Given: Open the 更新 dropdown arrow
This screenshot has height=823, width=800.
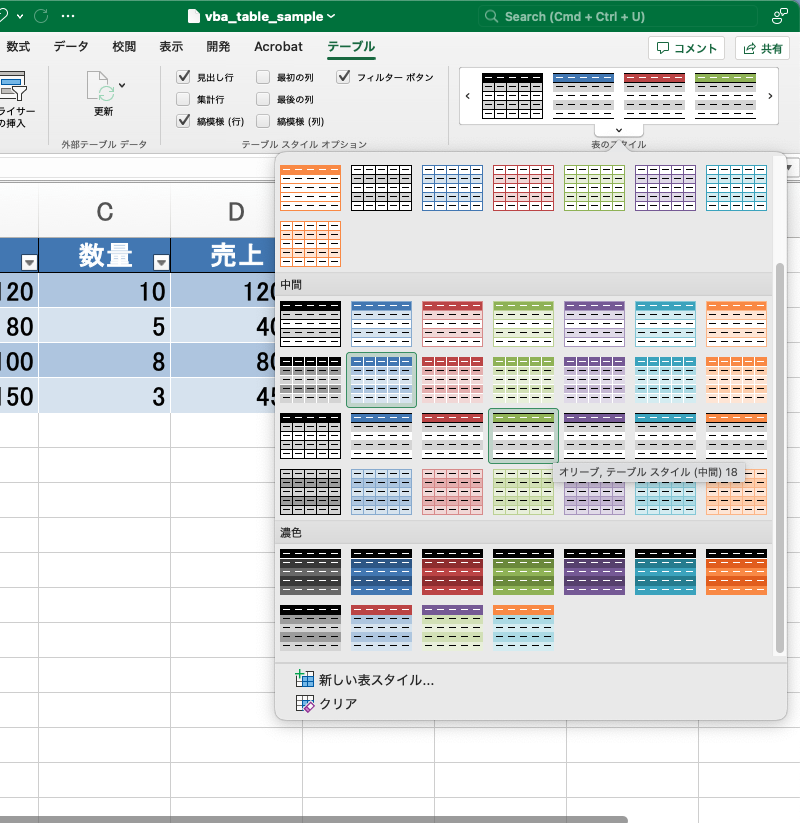Looking at the screenshot, I should point(122,85).
